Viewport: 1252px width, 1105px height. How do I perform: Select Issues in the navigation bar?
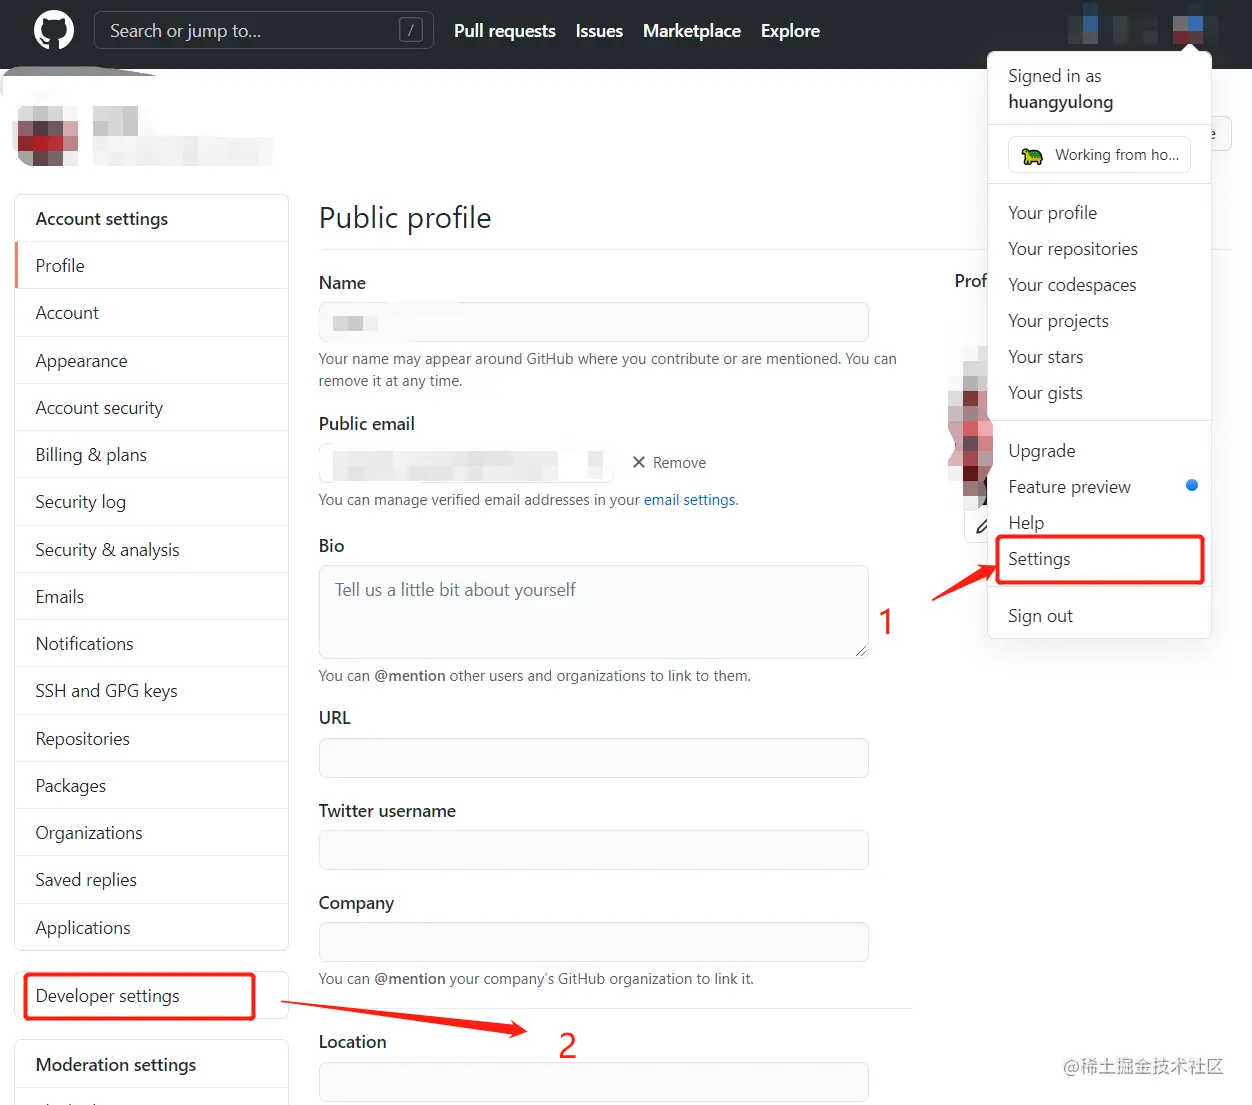[x=598, y=30]
